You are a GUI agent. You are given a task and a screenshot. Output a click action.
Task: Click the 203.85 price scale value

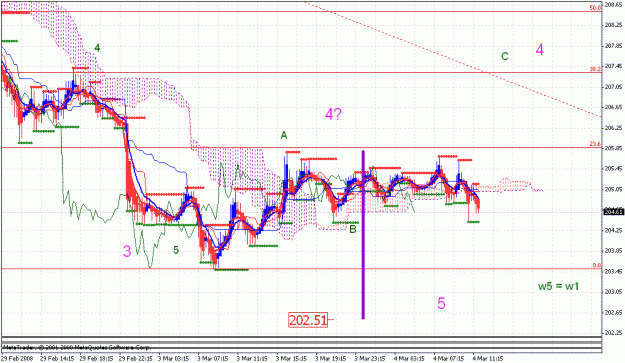pos(614,251)
